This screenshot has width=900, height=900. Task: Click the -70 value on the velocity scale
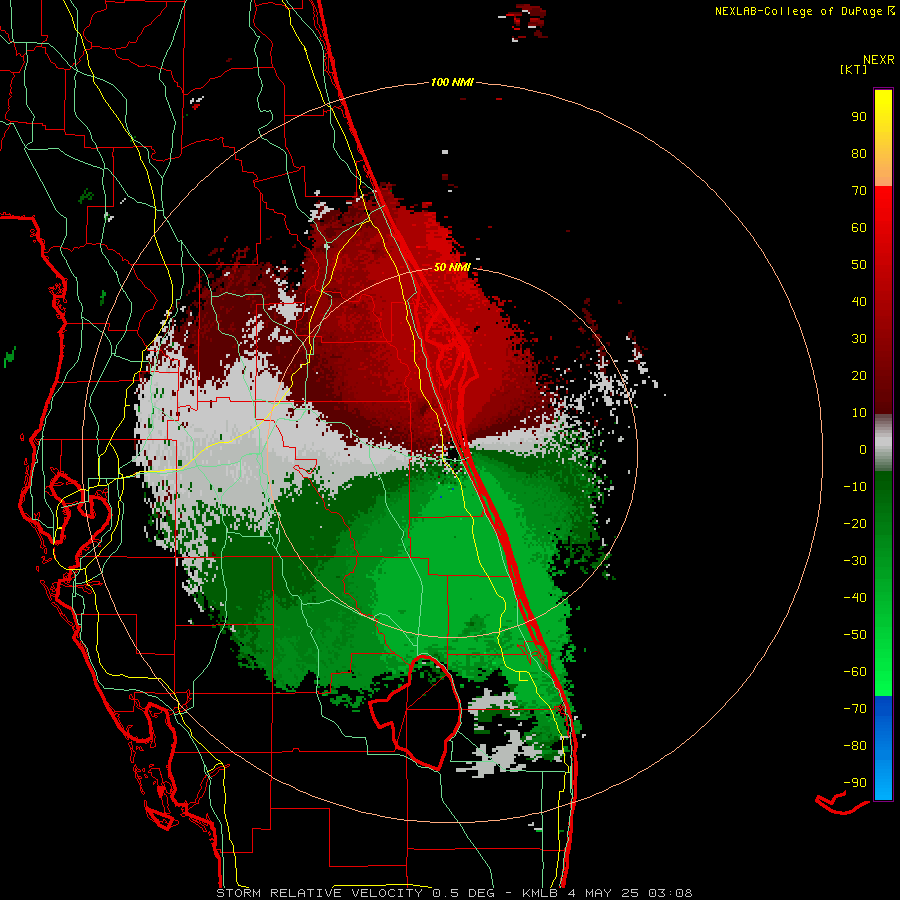(855, 709)
